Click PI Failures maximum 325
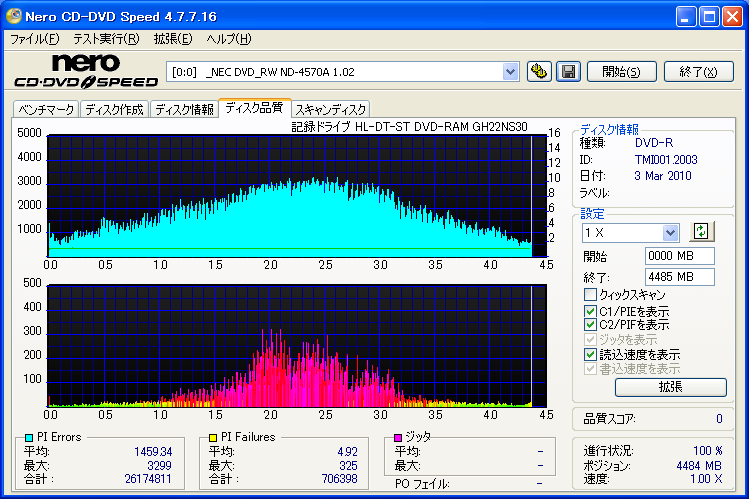749x499 pixels. click(x=348, y=466)
